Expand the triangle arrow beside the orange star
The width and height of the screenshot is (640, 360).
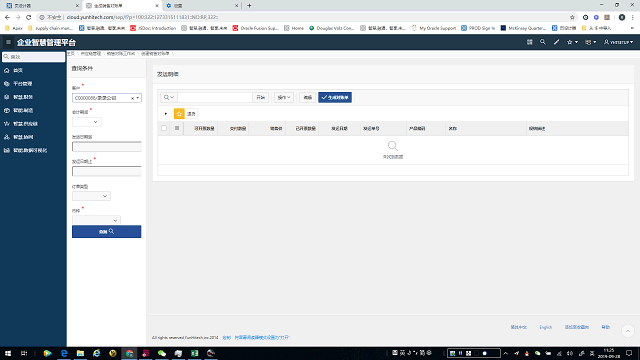[166, 114]
